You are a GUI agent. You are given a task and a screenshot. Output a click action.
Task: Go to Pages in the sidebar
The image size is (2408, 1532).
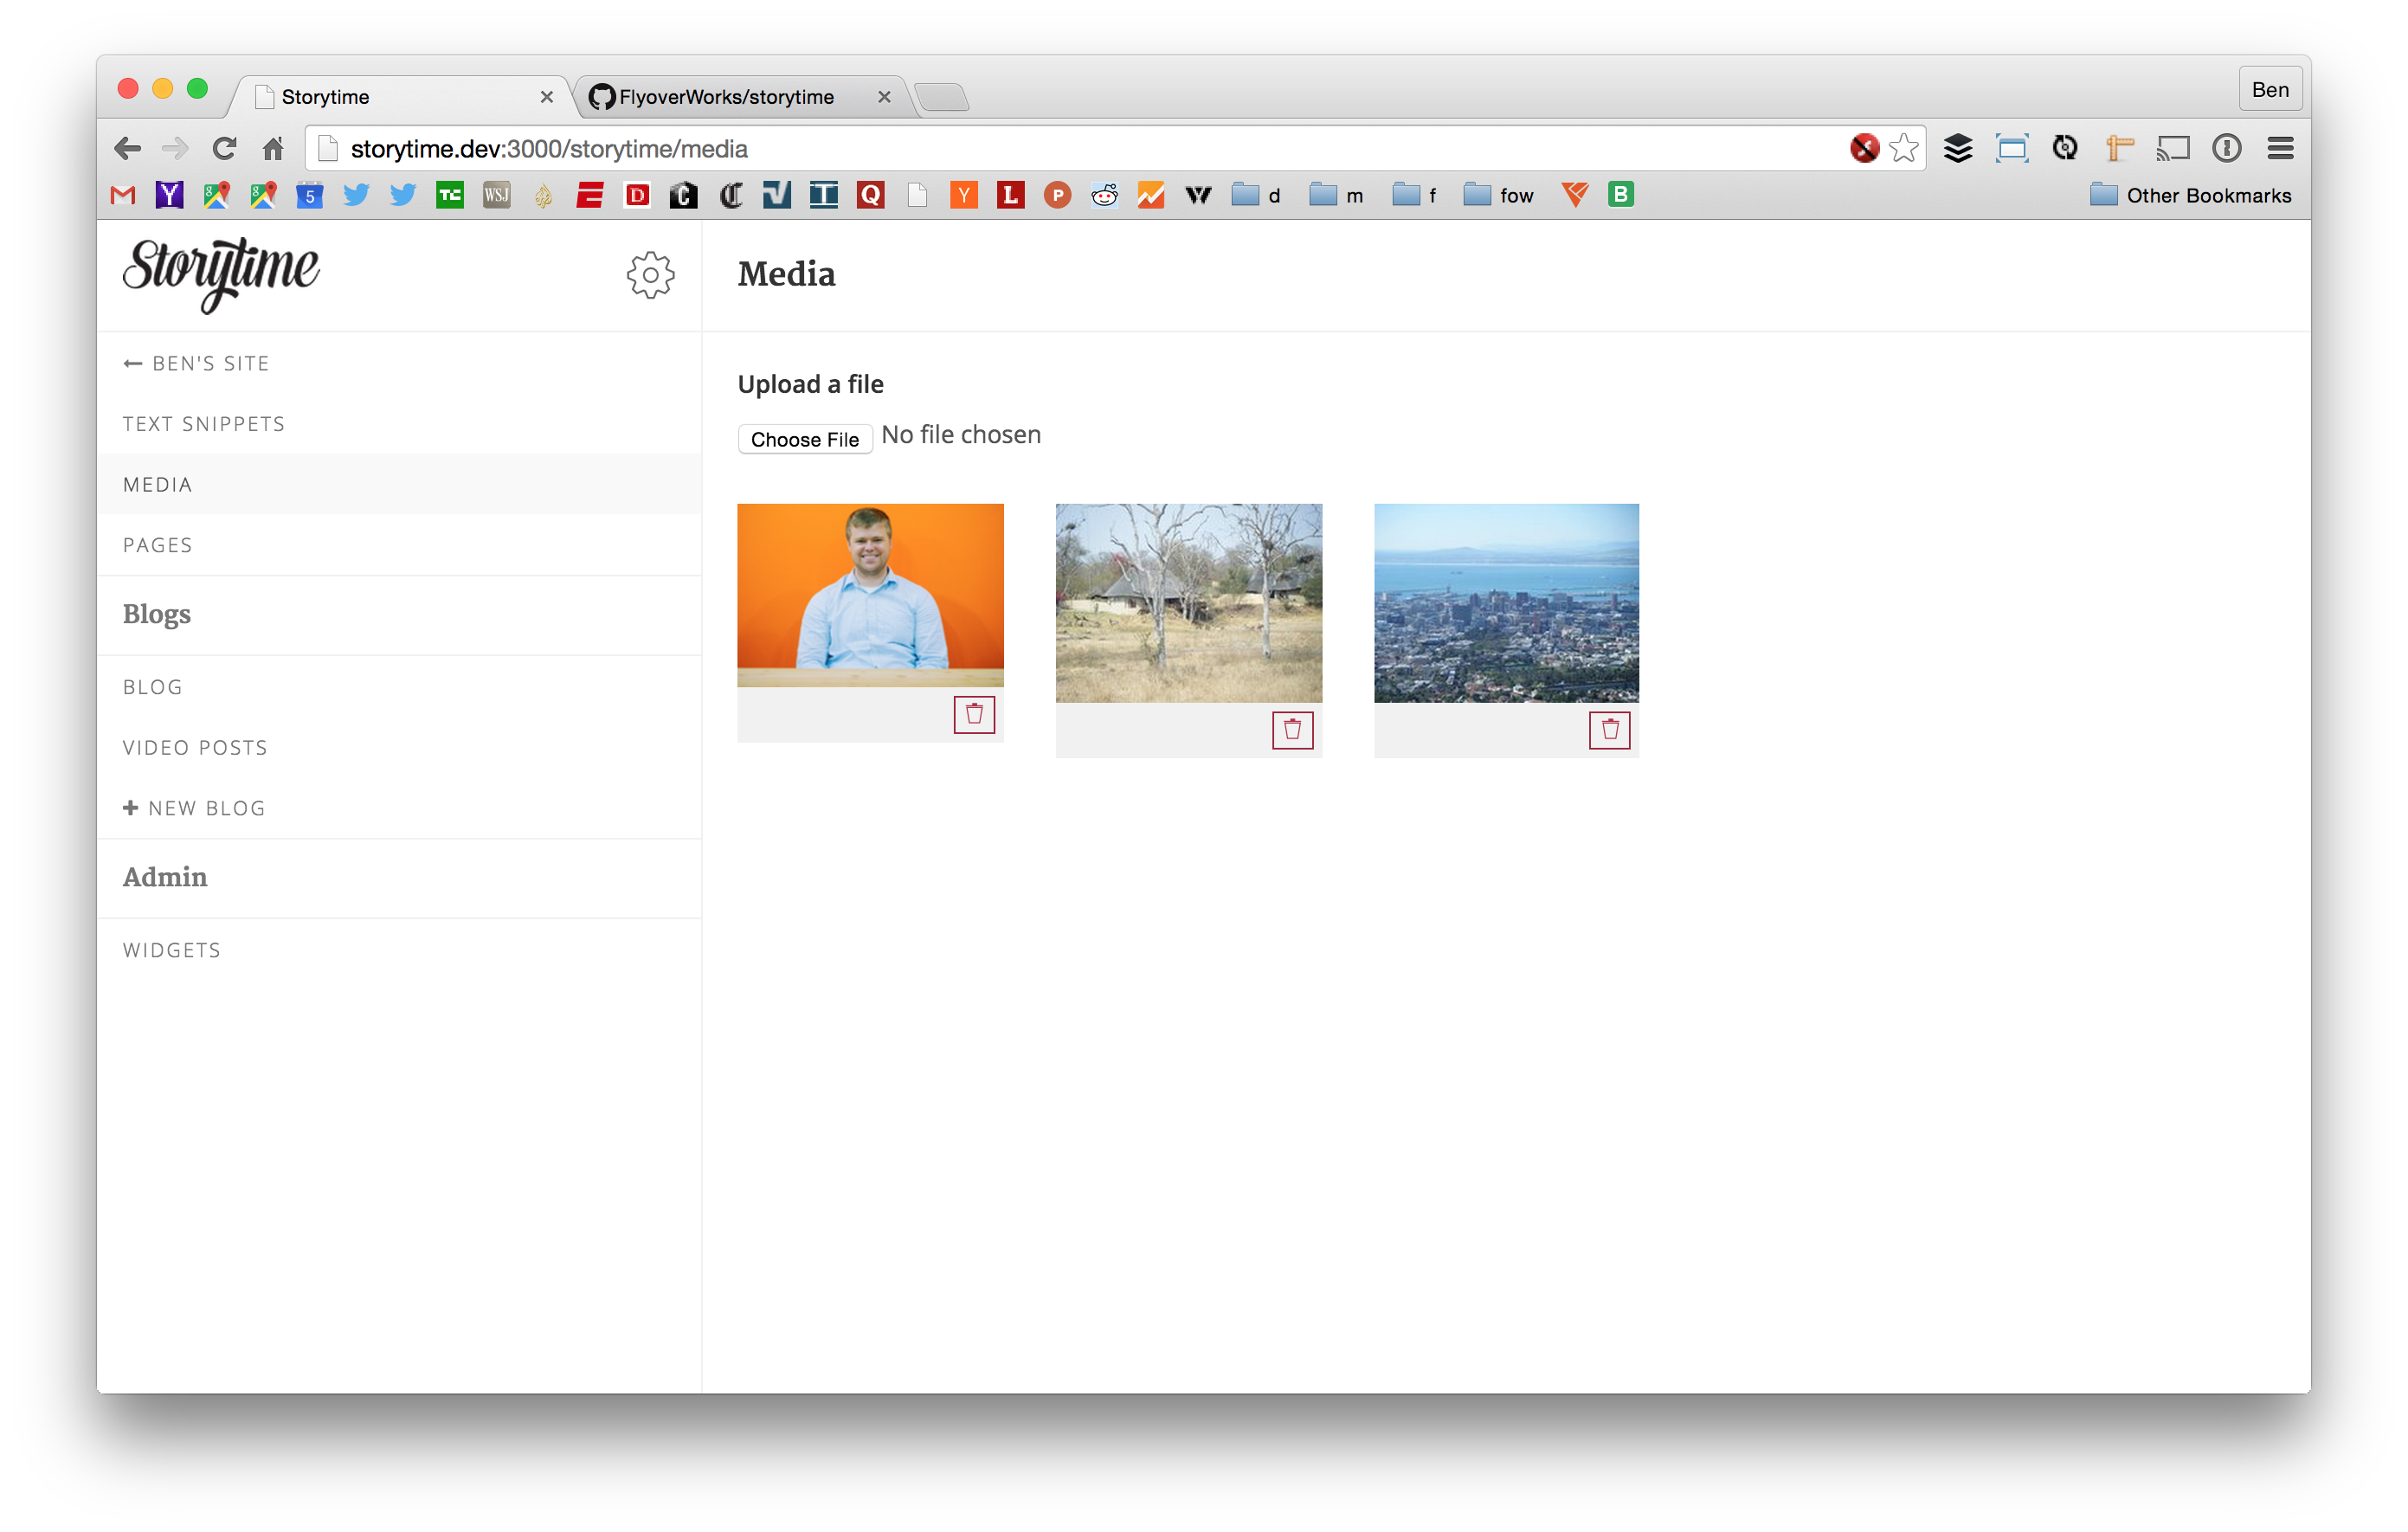[158, 545]
